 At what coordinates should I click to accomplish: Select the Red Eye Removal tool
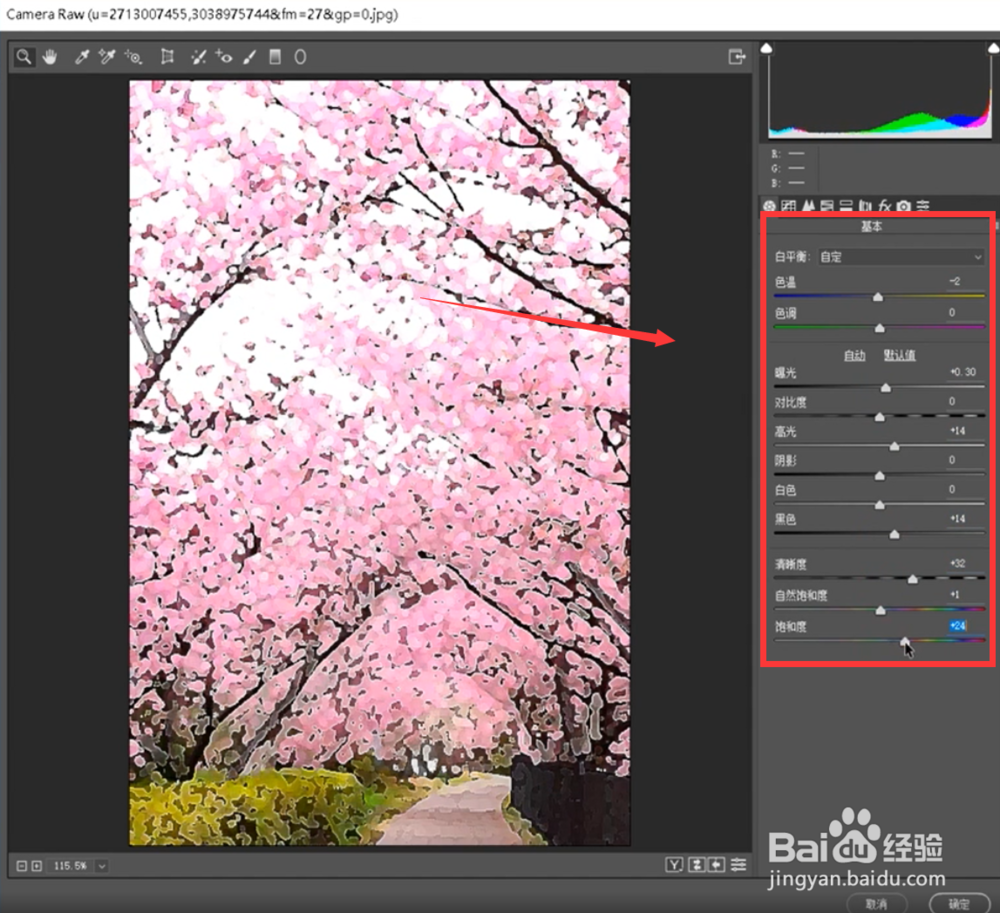pos(223,57)
